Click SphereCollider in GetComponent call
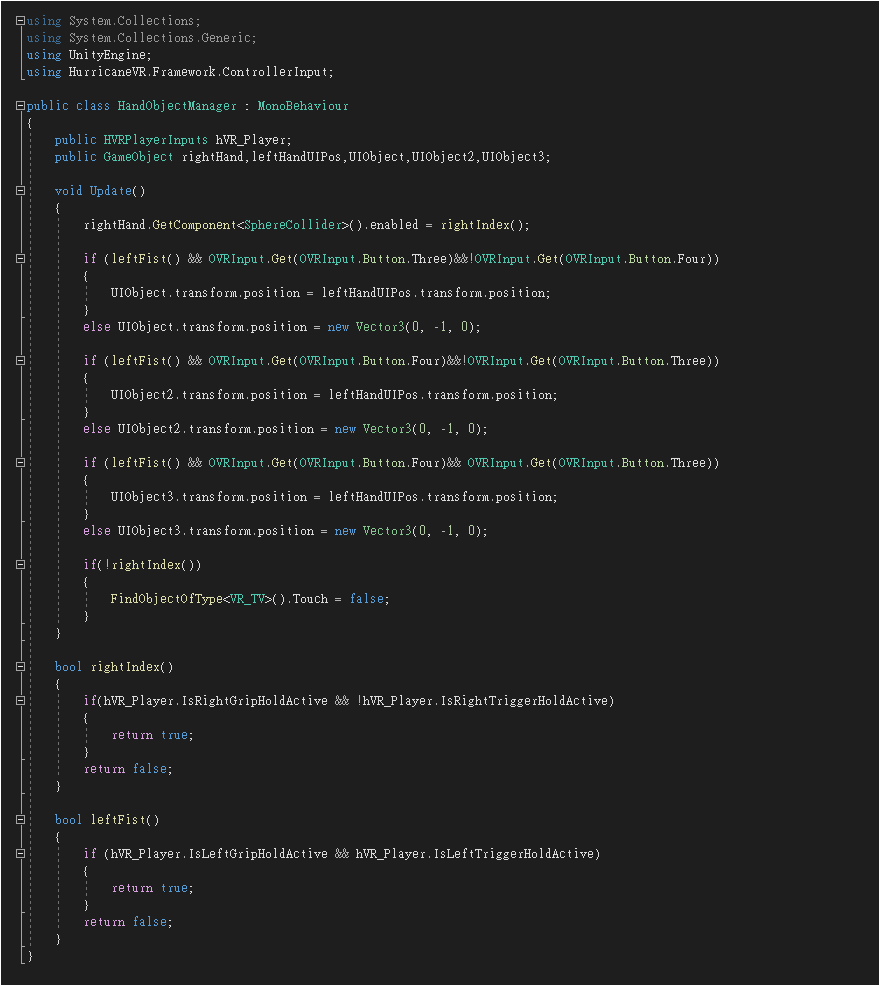Screen dimensions: 880x986 (x=292, y=224)
